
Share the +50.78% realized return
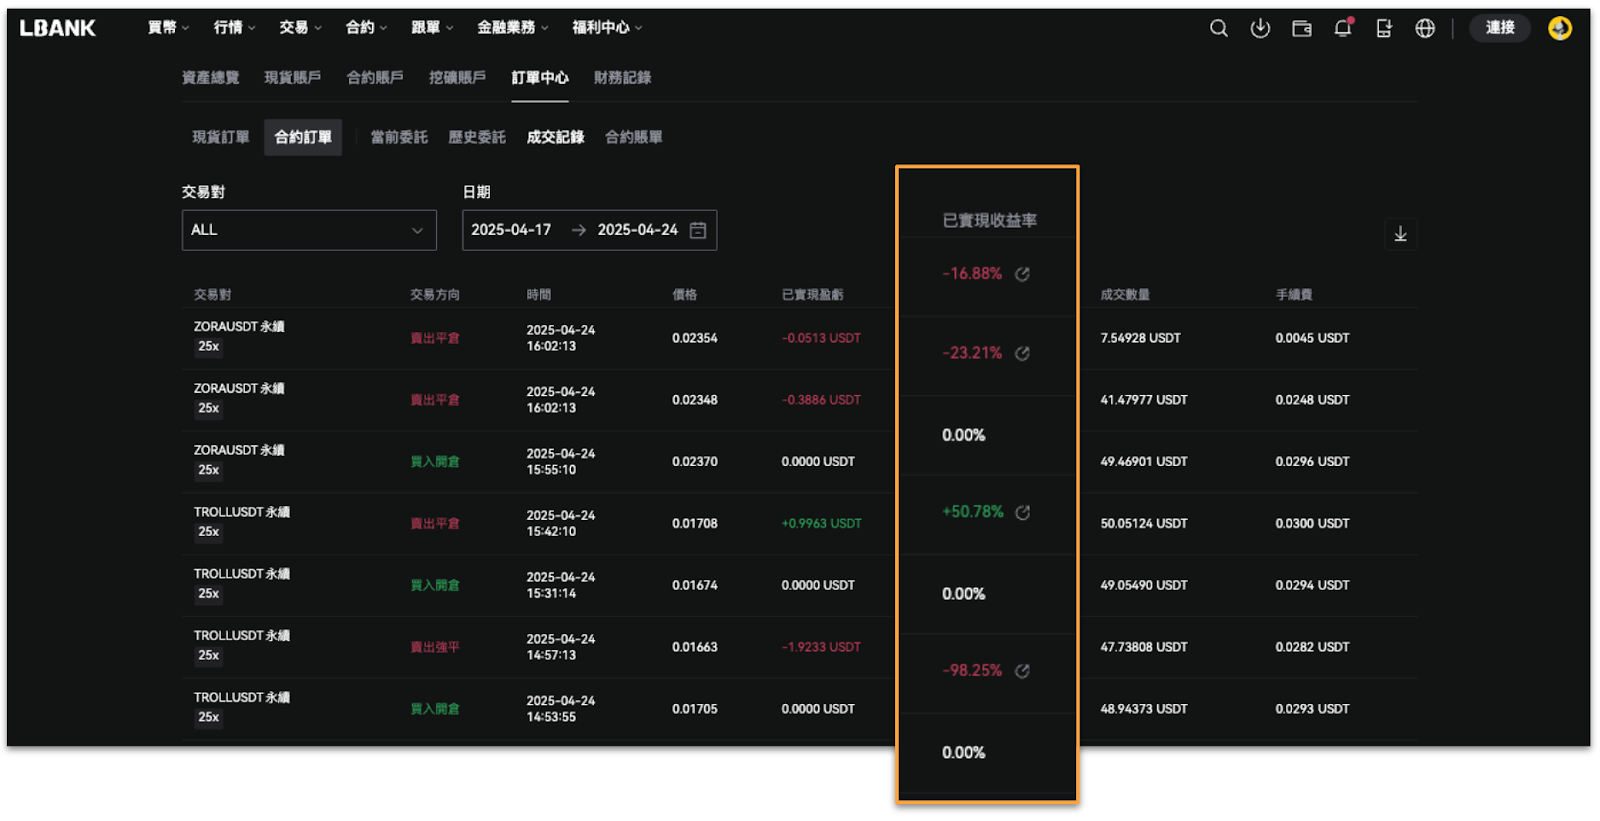(1022, 512)
